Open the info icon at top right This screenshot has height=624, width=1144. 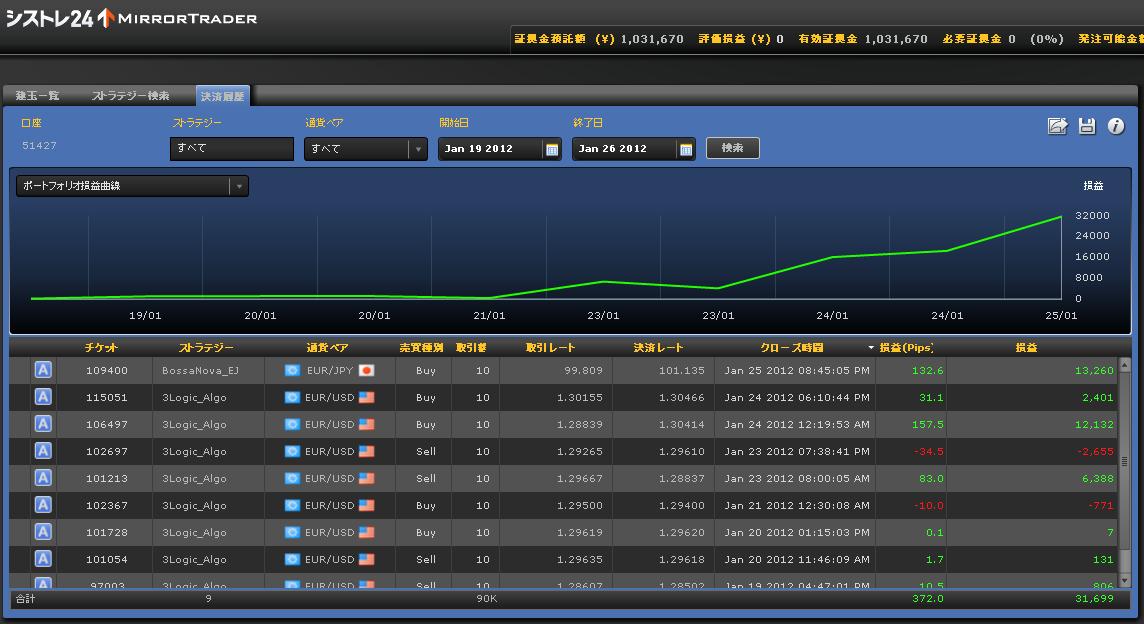point(1116,126)
